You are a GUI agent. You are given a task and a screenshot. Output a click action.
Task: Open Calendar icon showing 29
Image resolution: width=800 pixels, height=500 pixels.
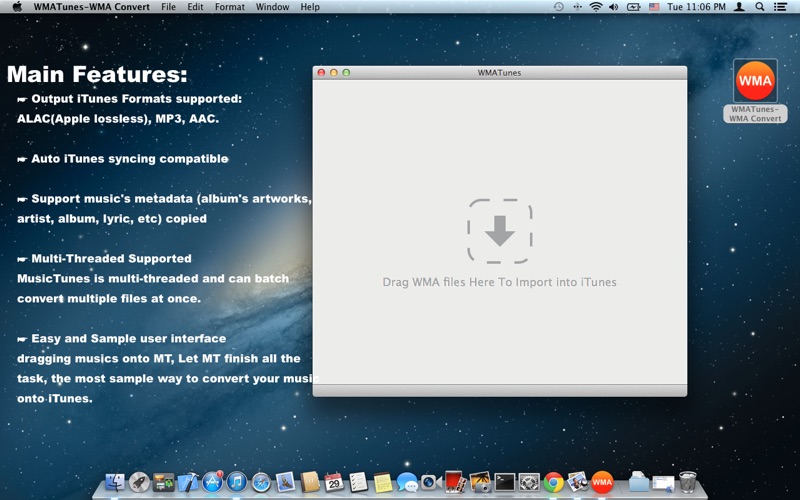coord(334,482)
